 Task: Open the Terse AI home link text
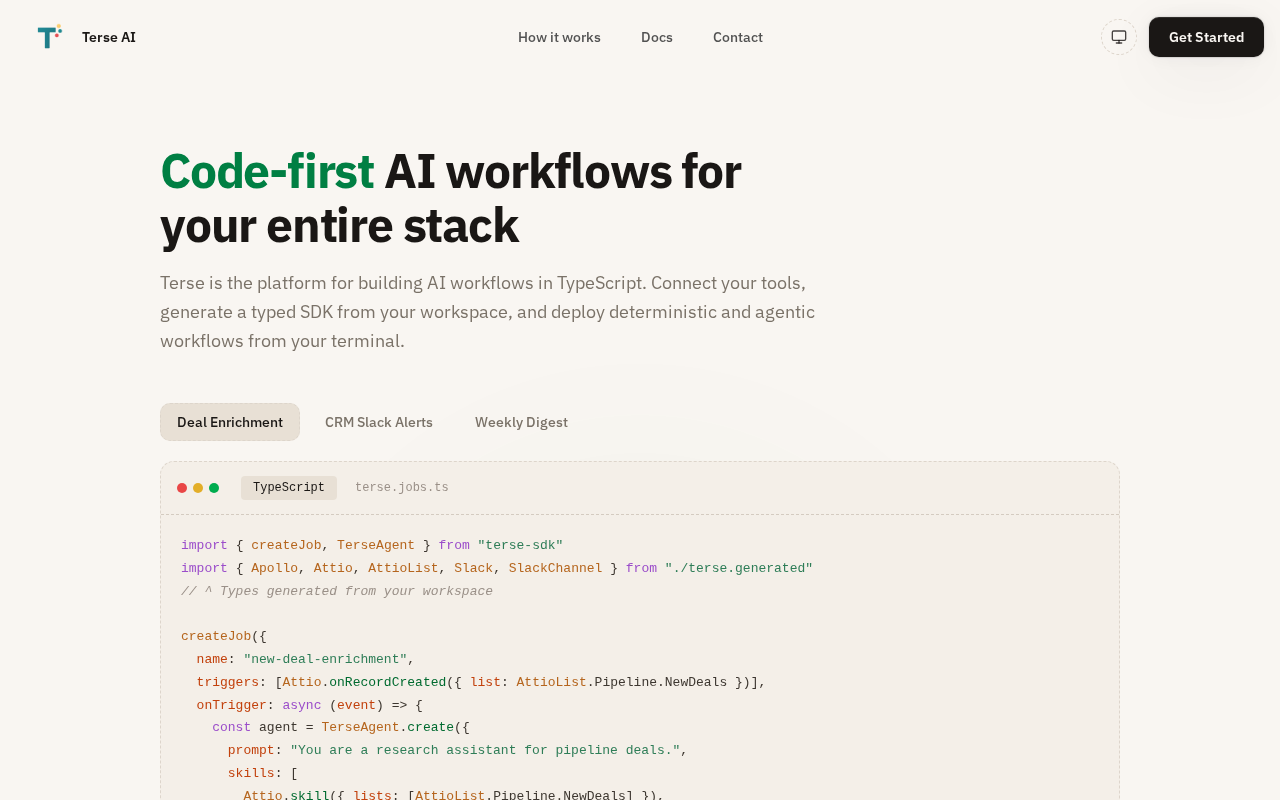click(109, 37)
